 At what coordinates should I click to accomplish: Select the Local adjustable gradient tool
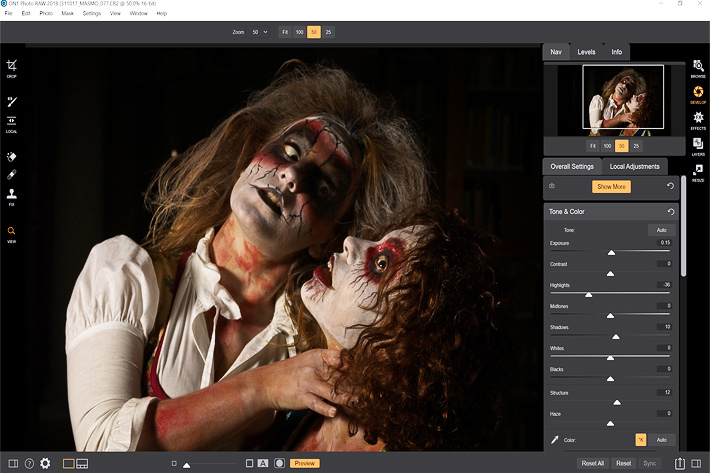click(x=11, y=124)
